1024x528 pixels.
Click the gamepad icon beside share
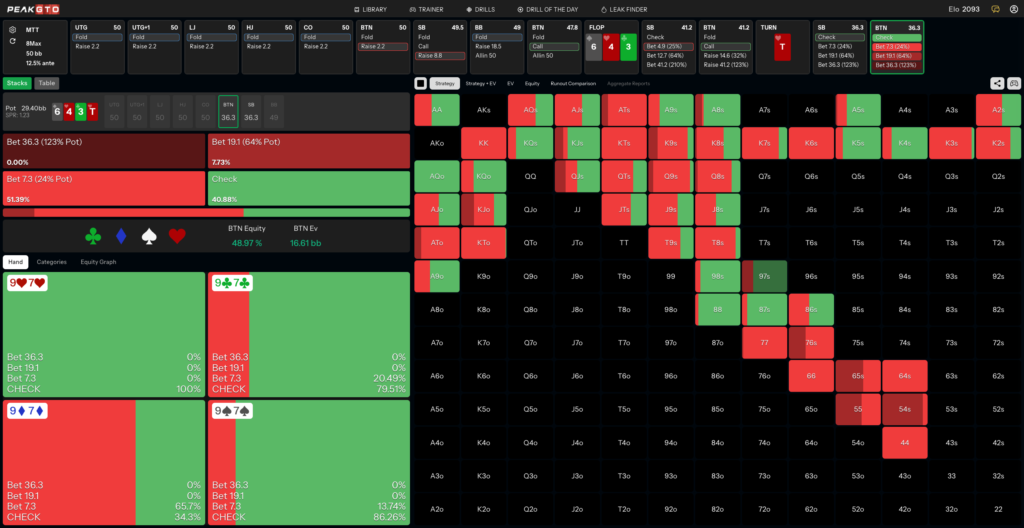tap(1014, 83)
